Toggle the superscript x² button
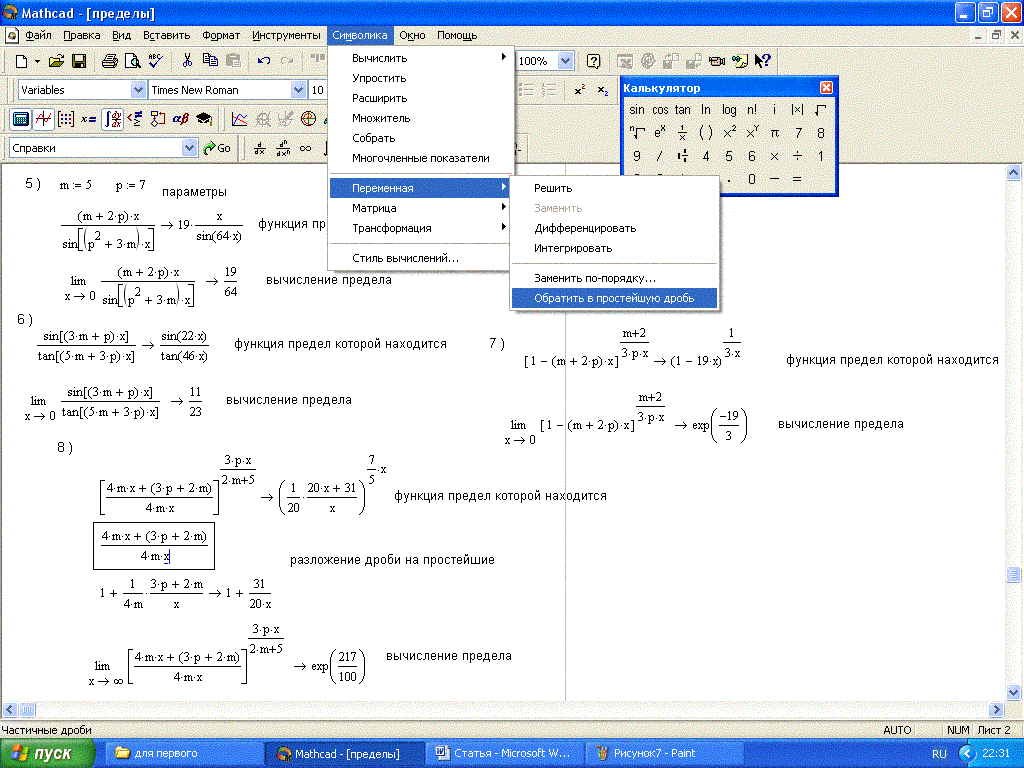The image size is (1024, 768). [x=579, y=90]
